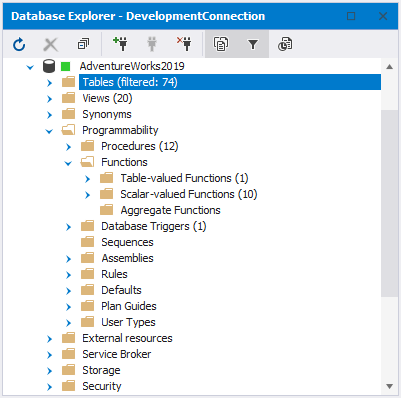The image size is (401, 398).
Task: Expand Database Triggers (1) node
Action: (69, 227)
